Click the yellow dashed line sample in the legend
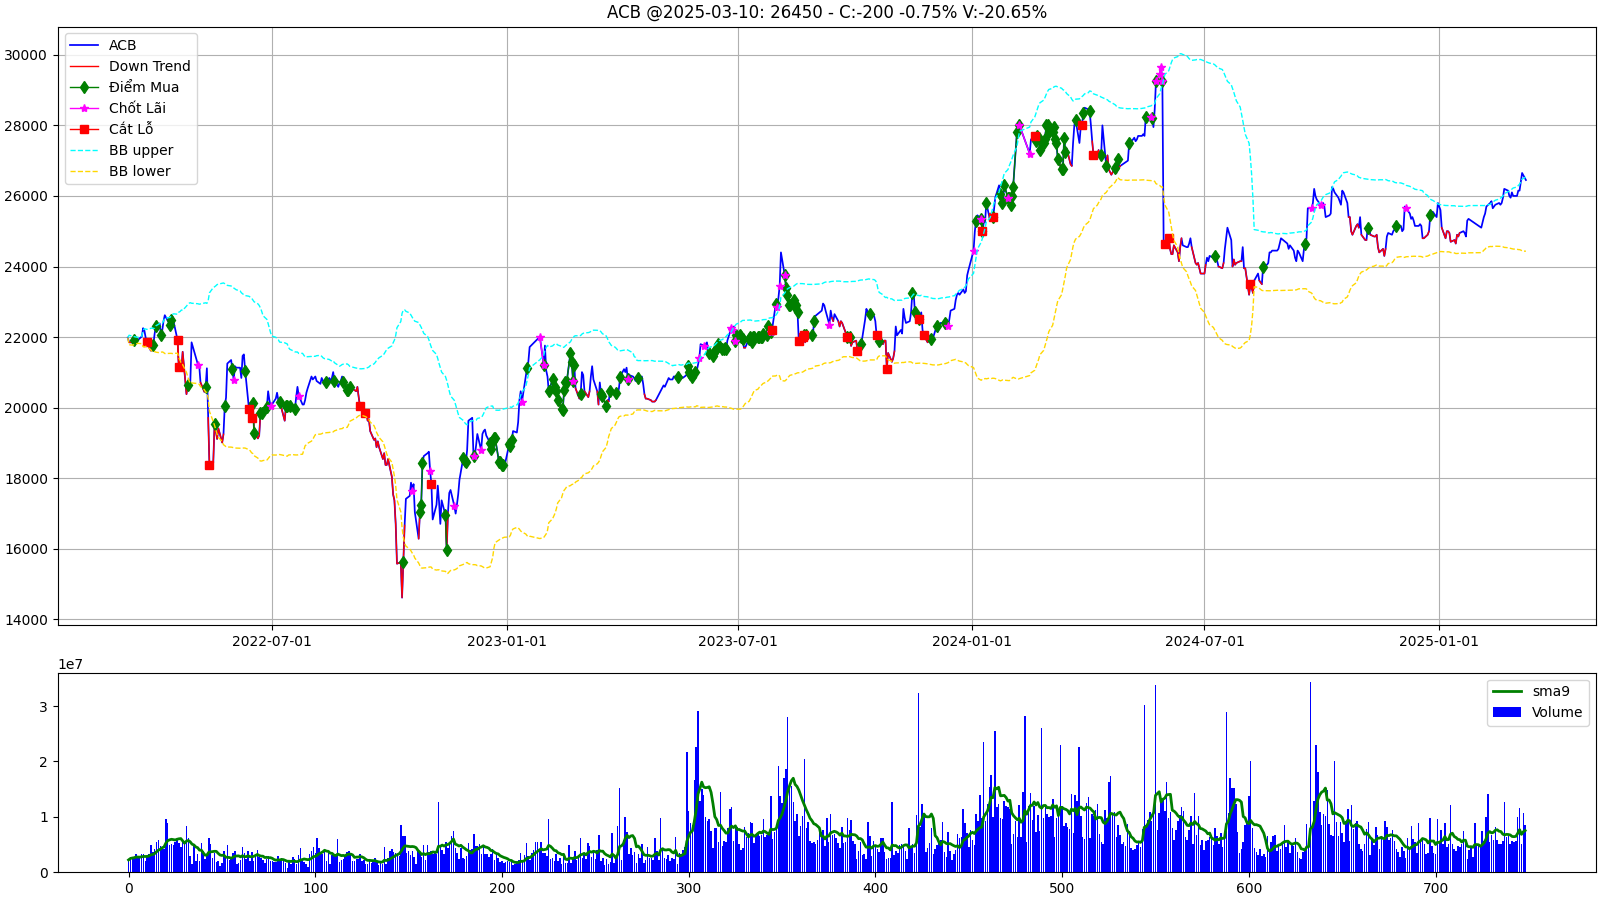The image size is (1600, 900). pos(85,171)
